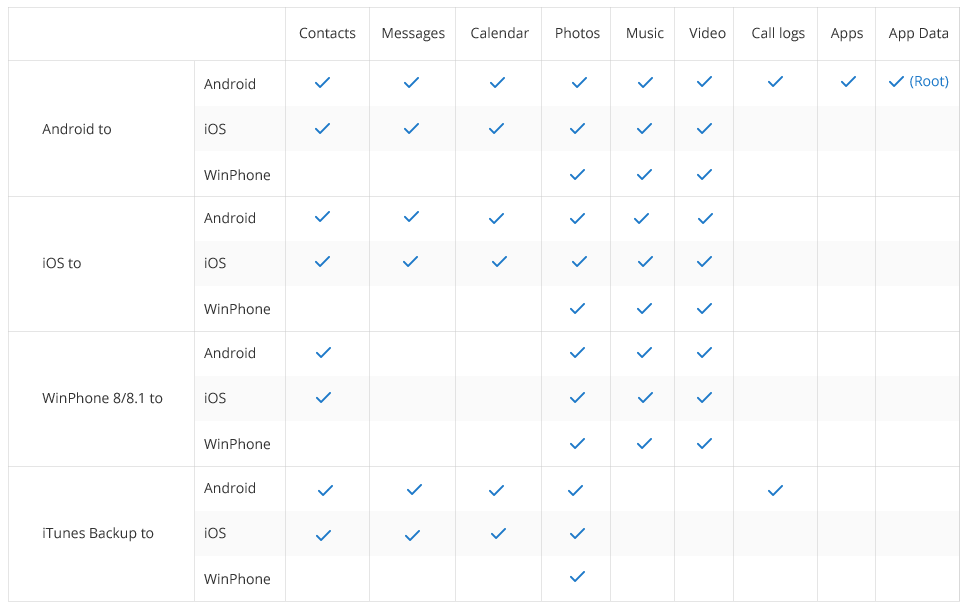Click the iTunes Backup to WinPhone Photos checkmark
966x608 pixels.
[x=576, y=577]
